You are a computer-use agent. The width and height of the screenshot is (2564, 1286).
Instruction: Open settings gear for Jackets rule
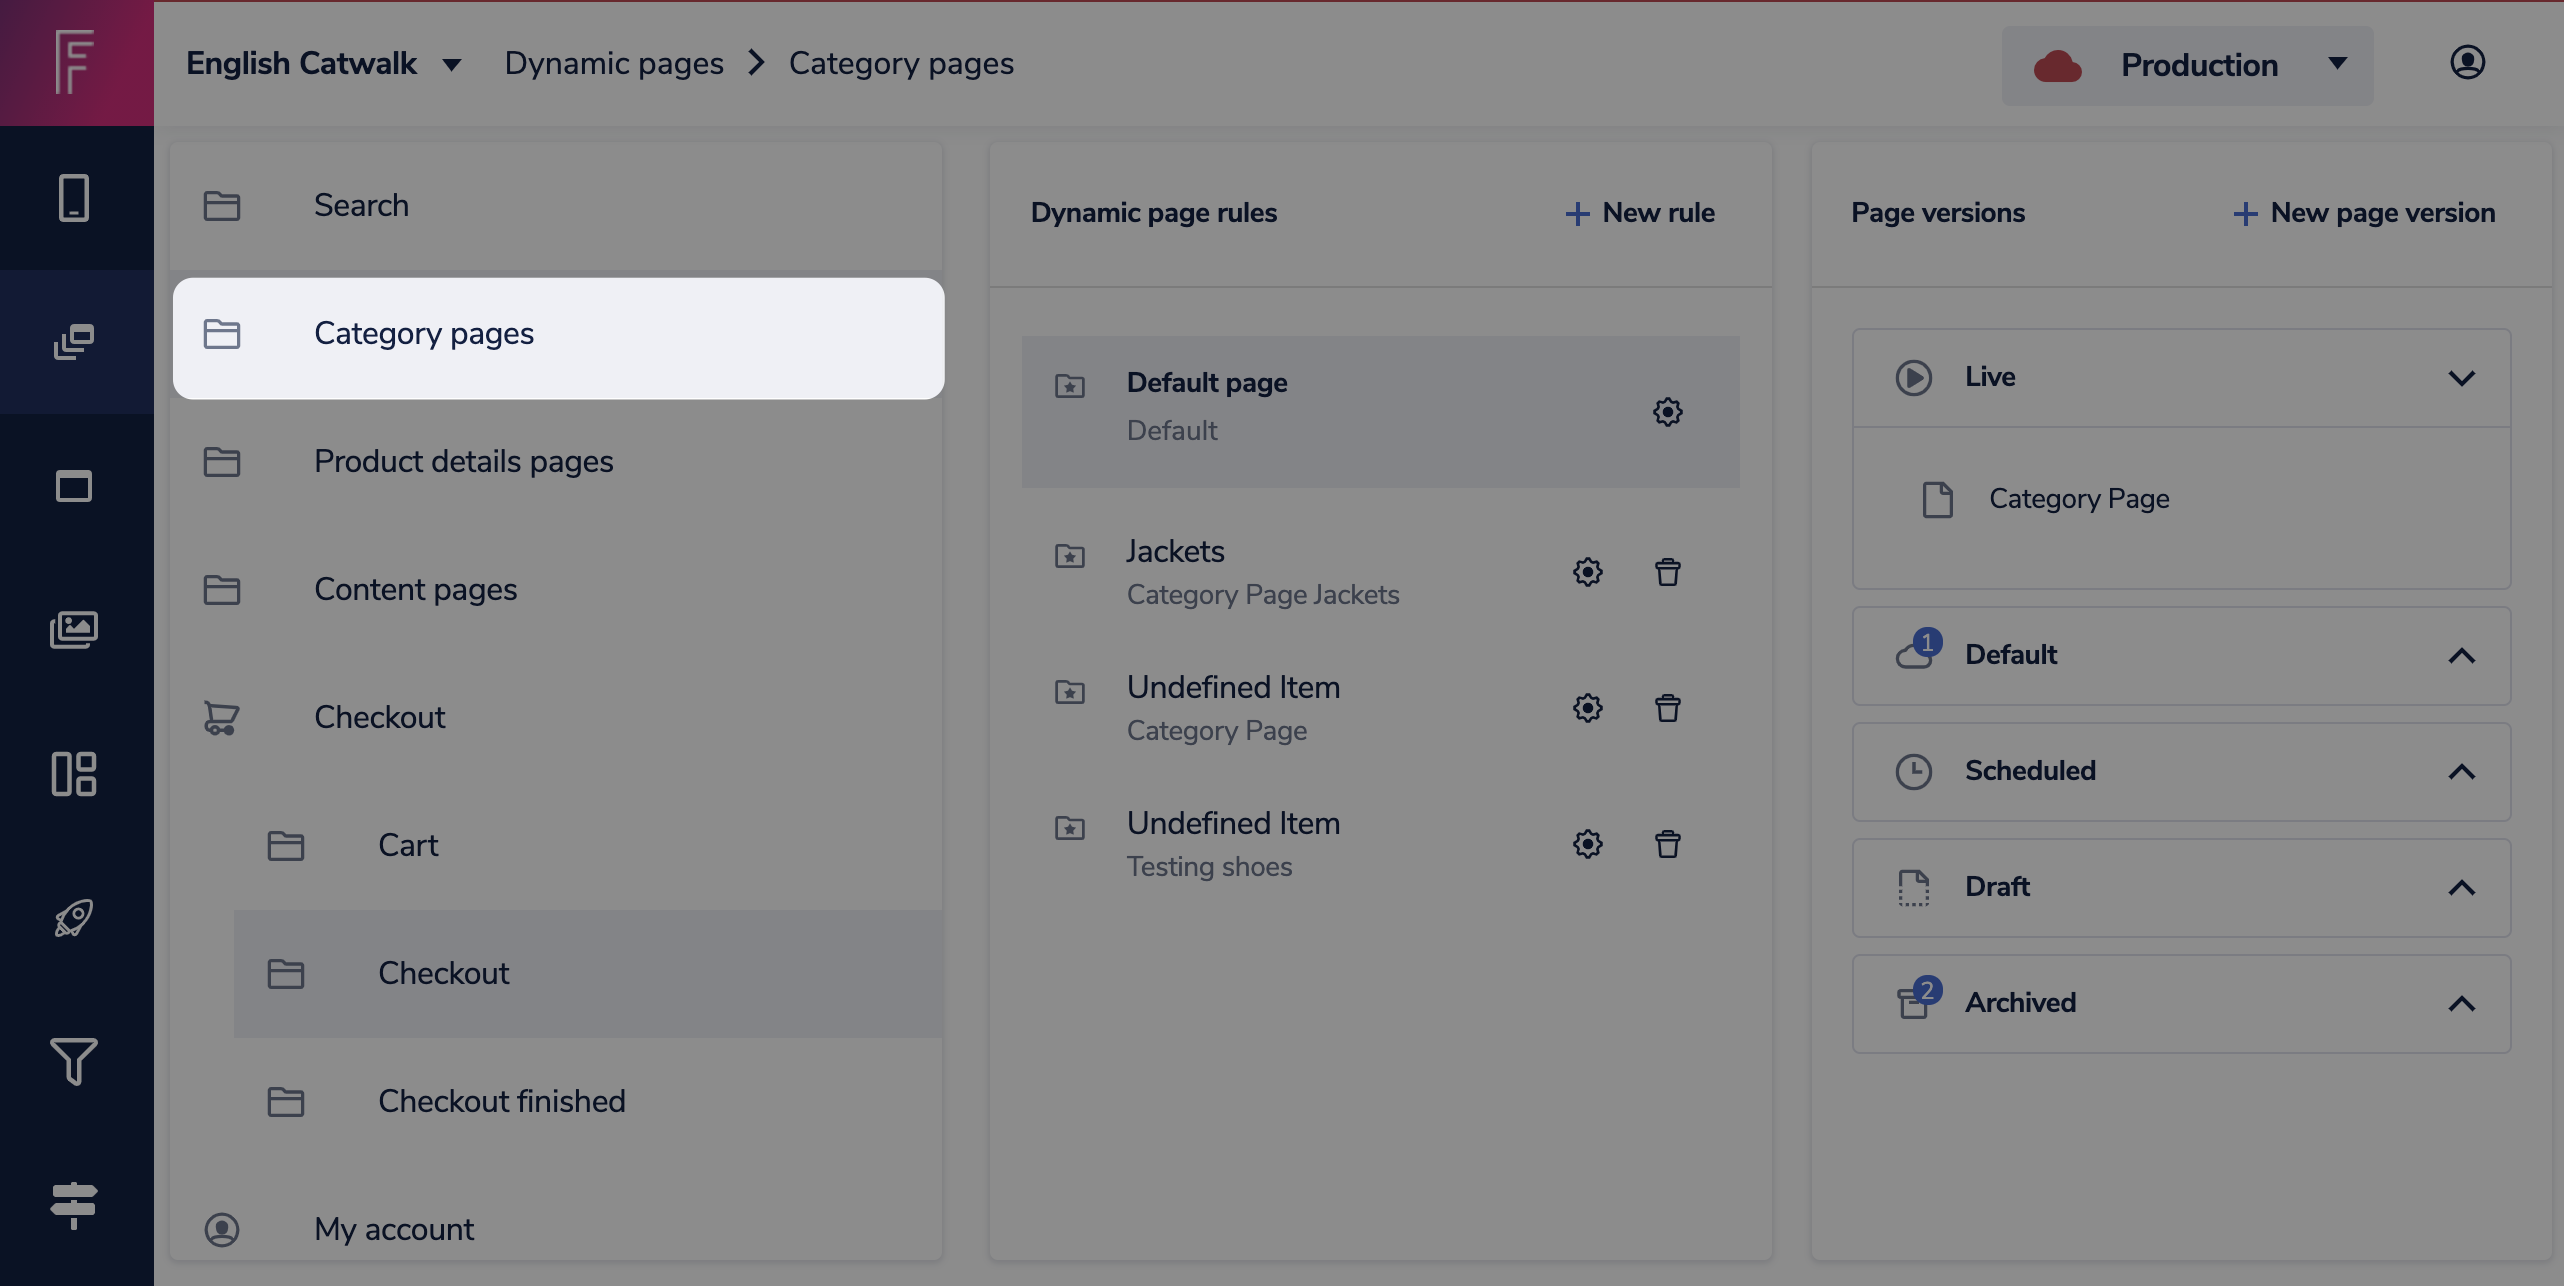click(1588, 572)
